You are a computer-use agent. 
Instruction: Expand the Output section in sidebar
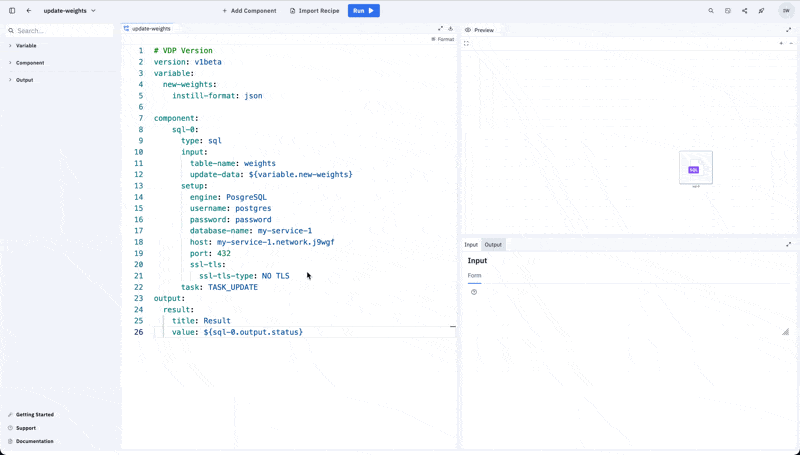click(24, 80)
